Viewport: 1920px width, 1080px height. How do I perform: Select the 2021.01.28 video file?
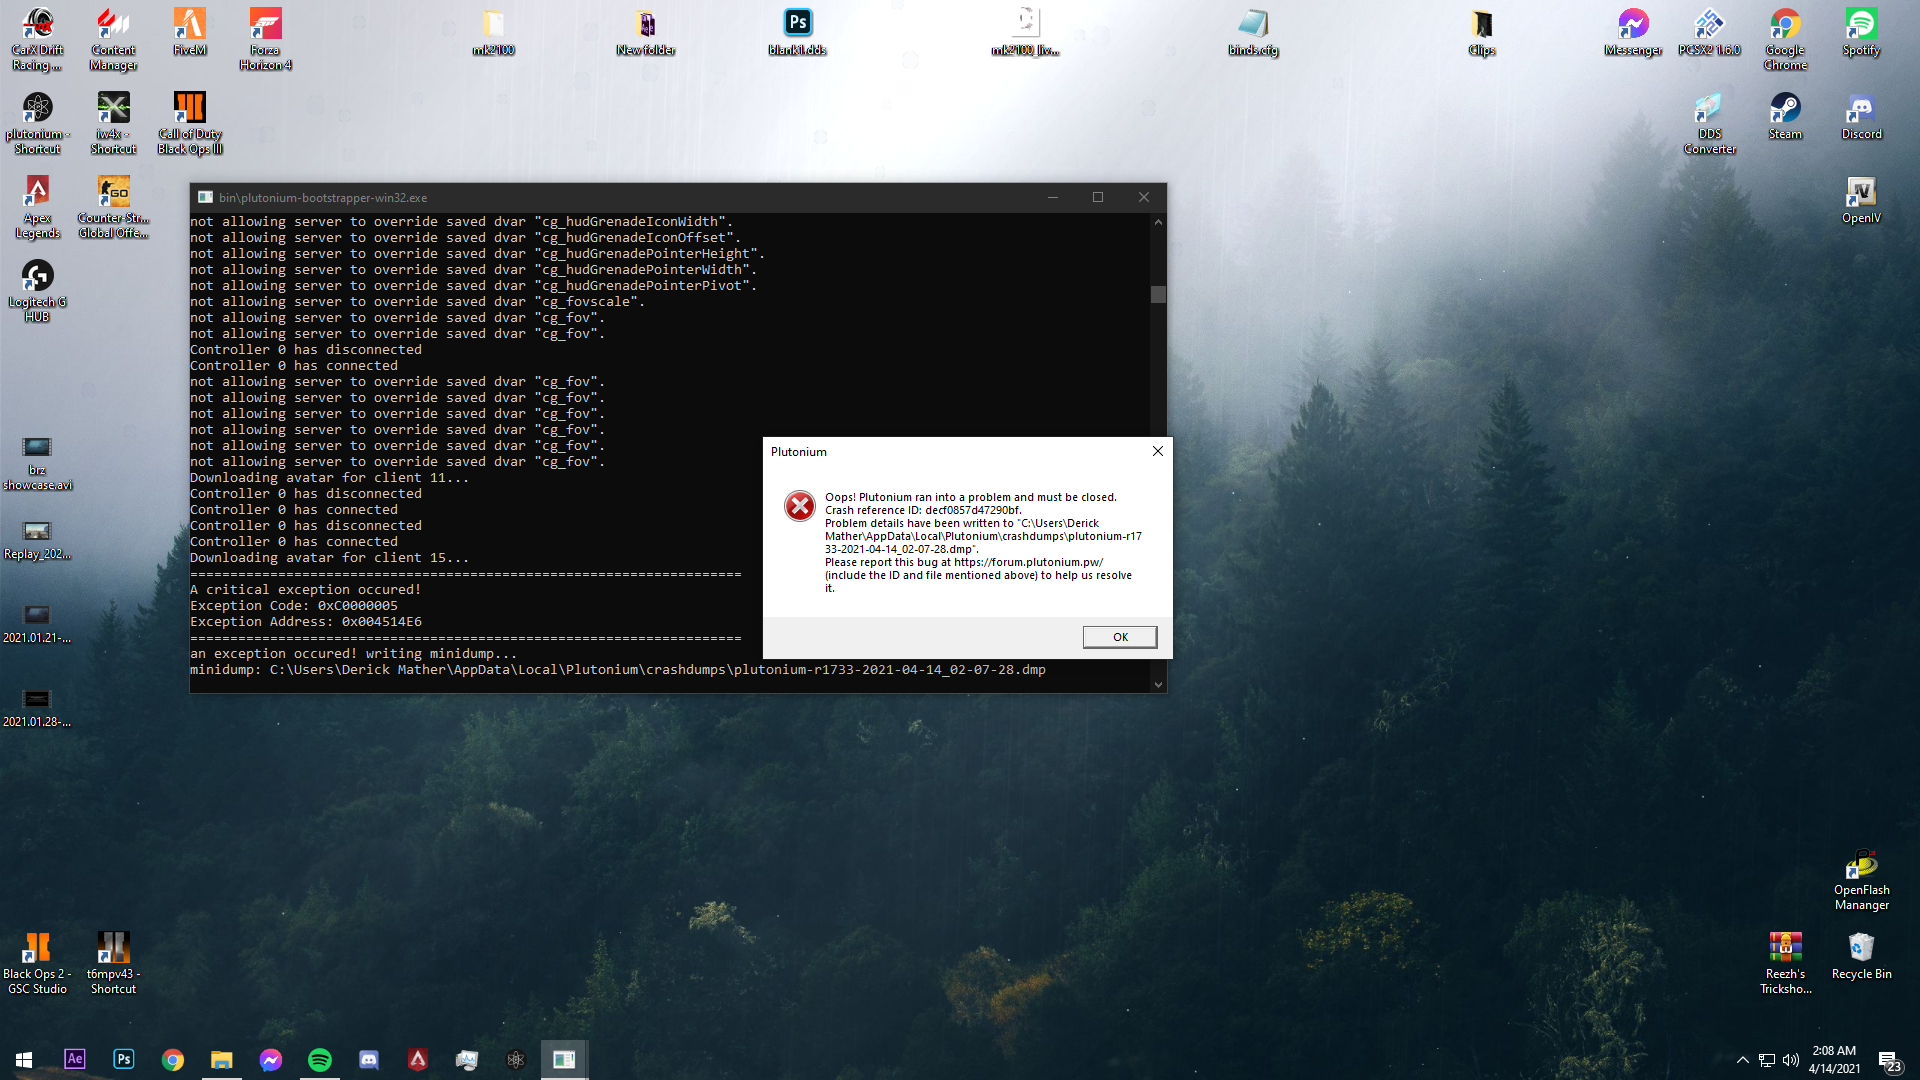[x=38, y=708]
